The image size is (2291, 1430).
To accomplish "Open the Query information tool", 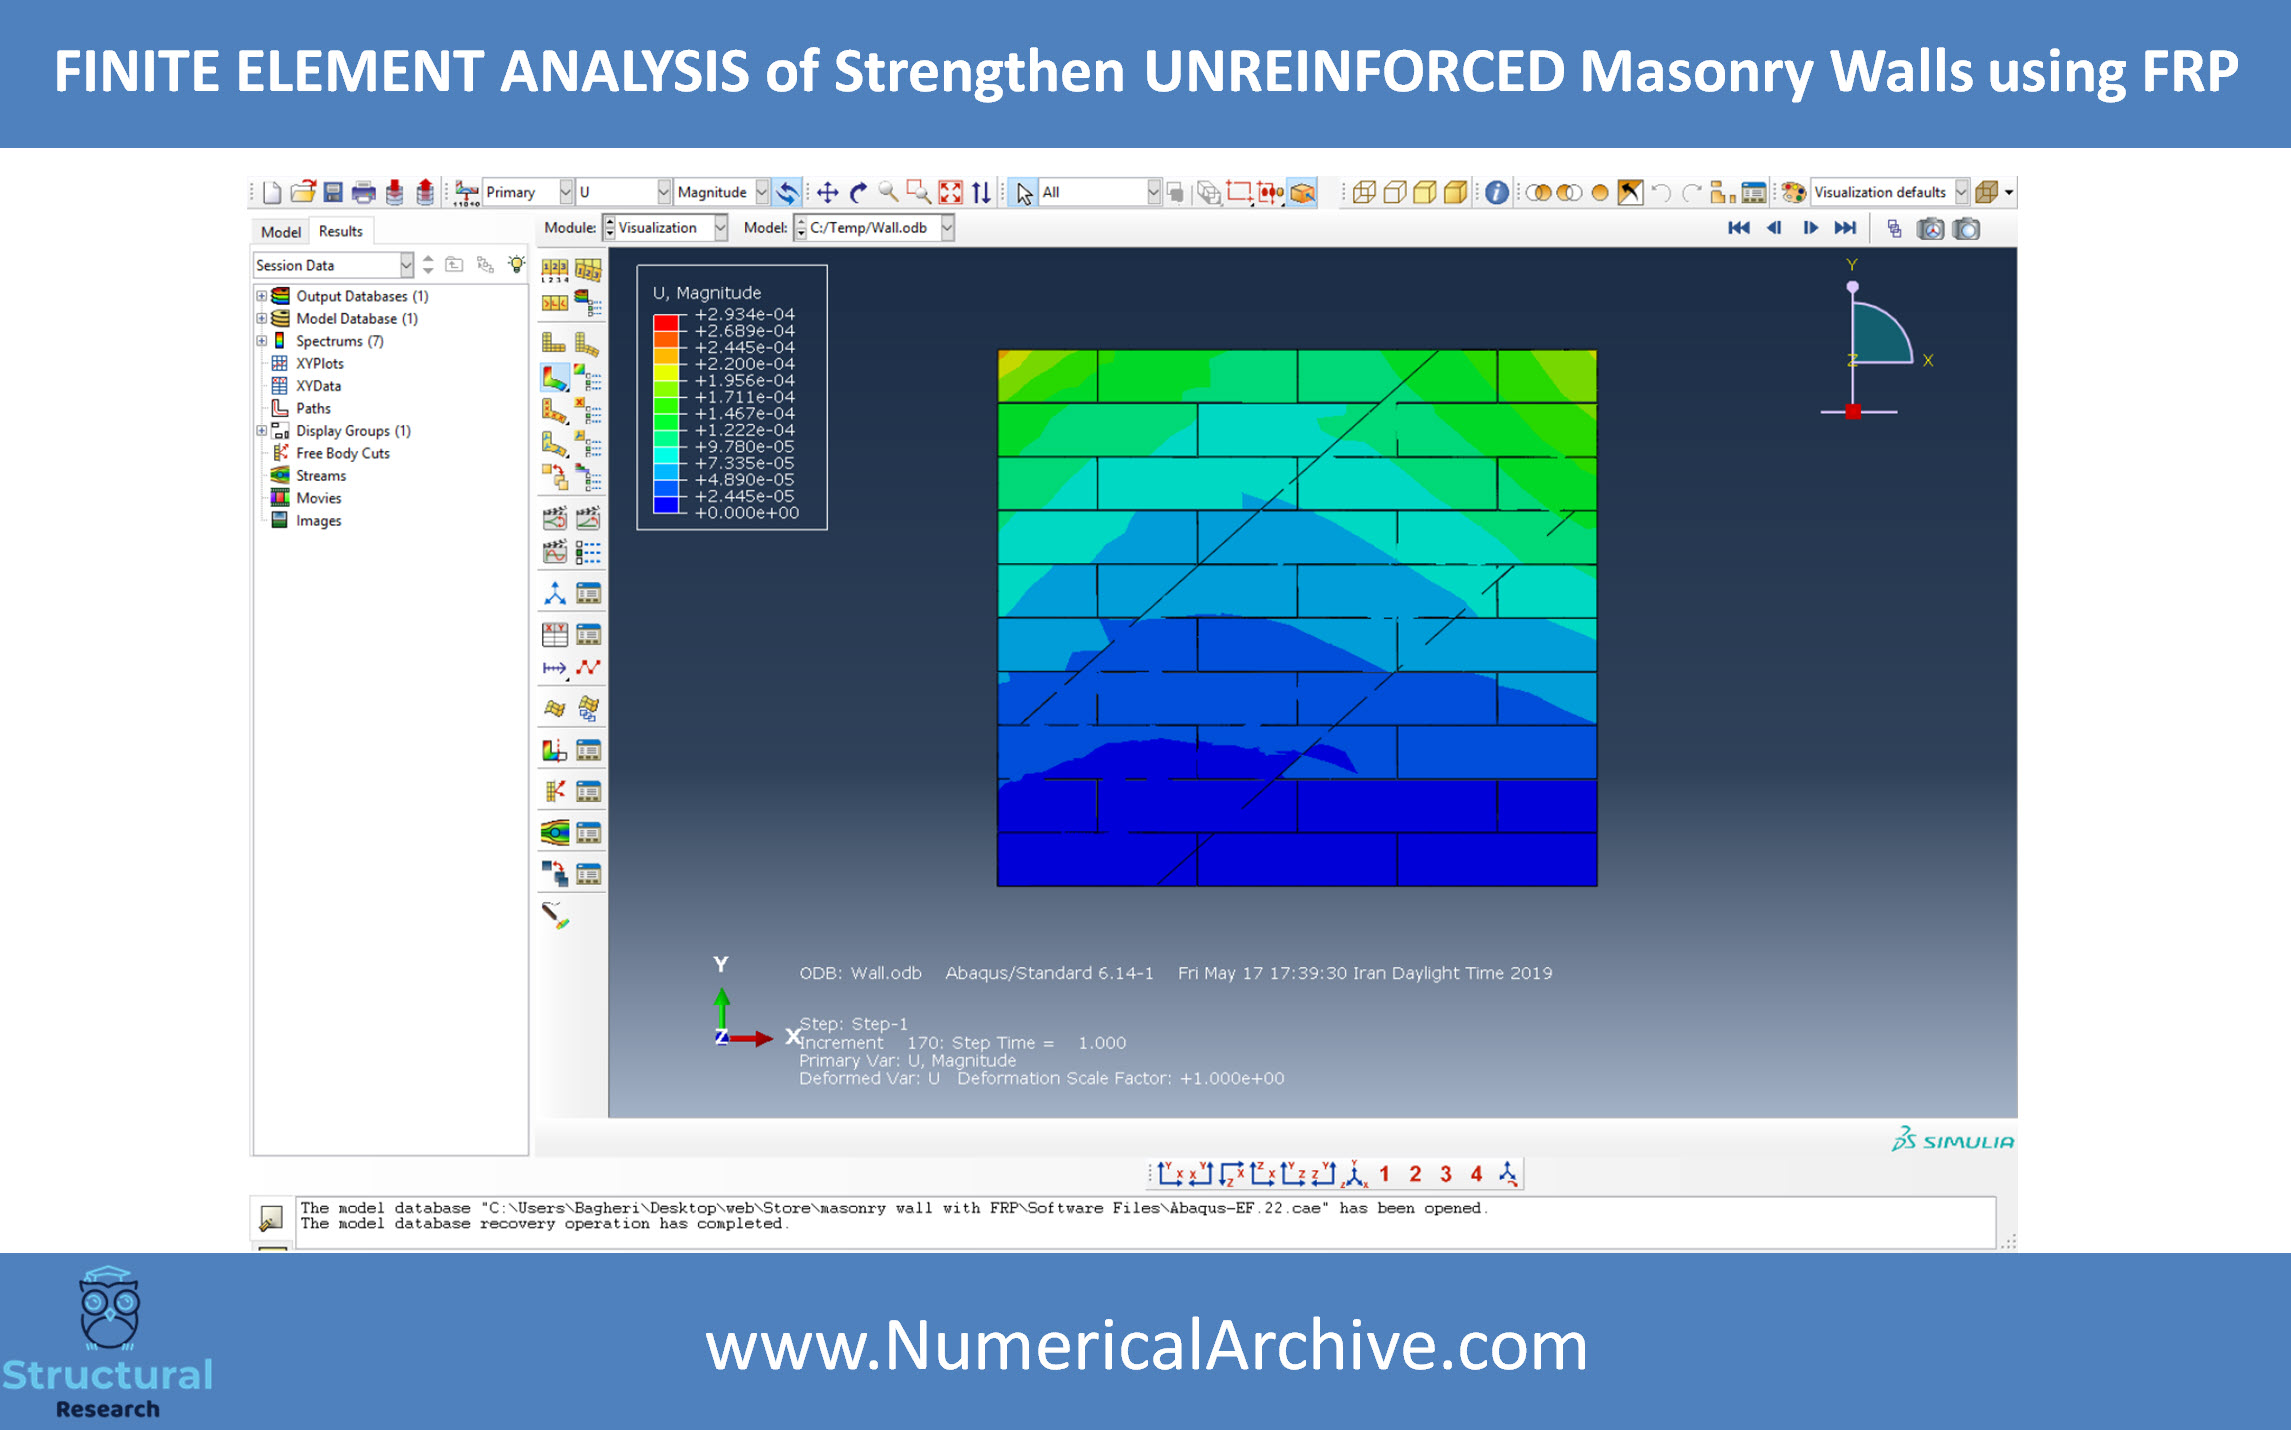I will tap(1497, 192).
